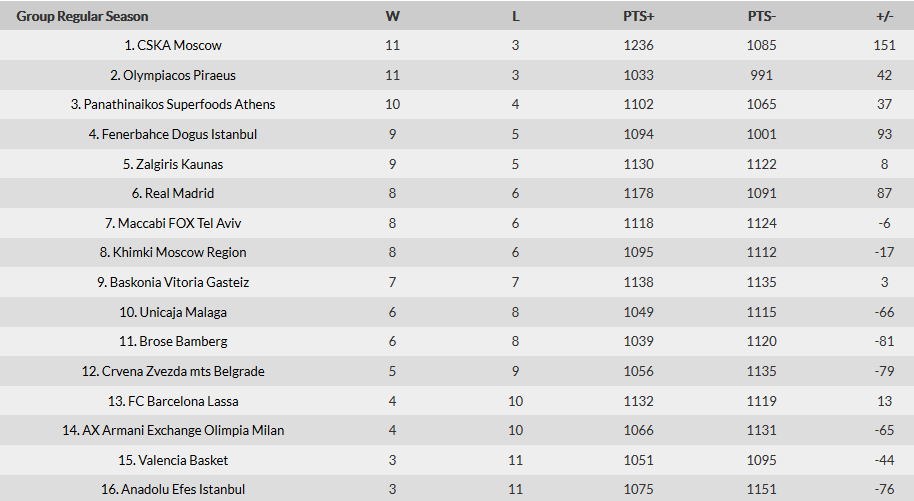Viewport: 914px width, 501px height.
Task: Select Unicaja Malaga team row
Action: point(173,312)
